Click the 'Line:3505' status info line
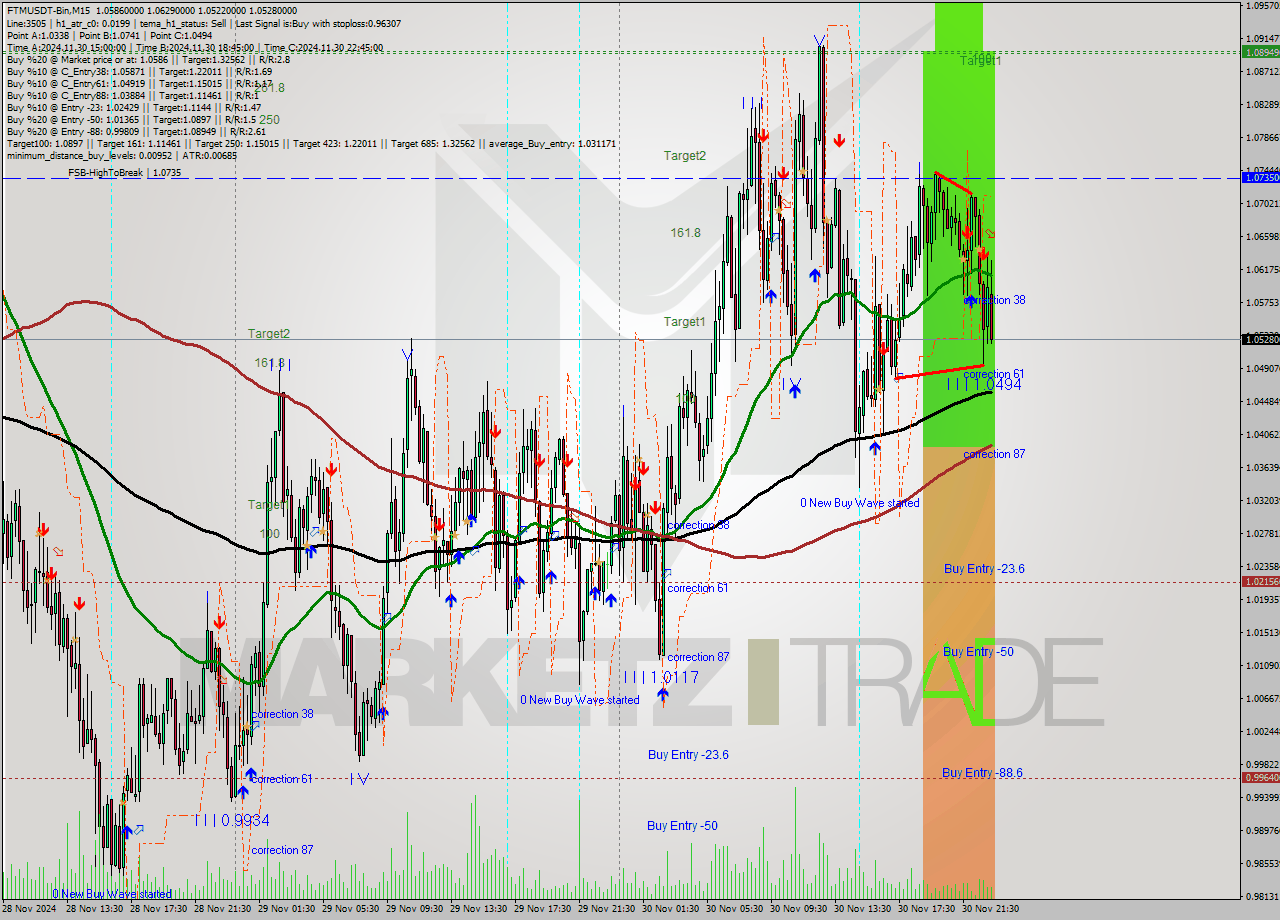This screenshot has height=920, width=1280. pos(203,23)
